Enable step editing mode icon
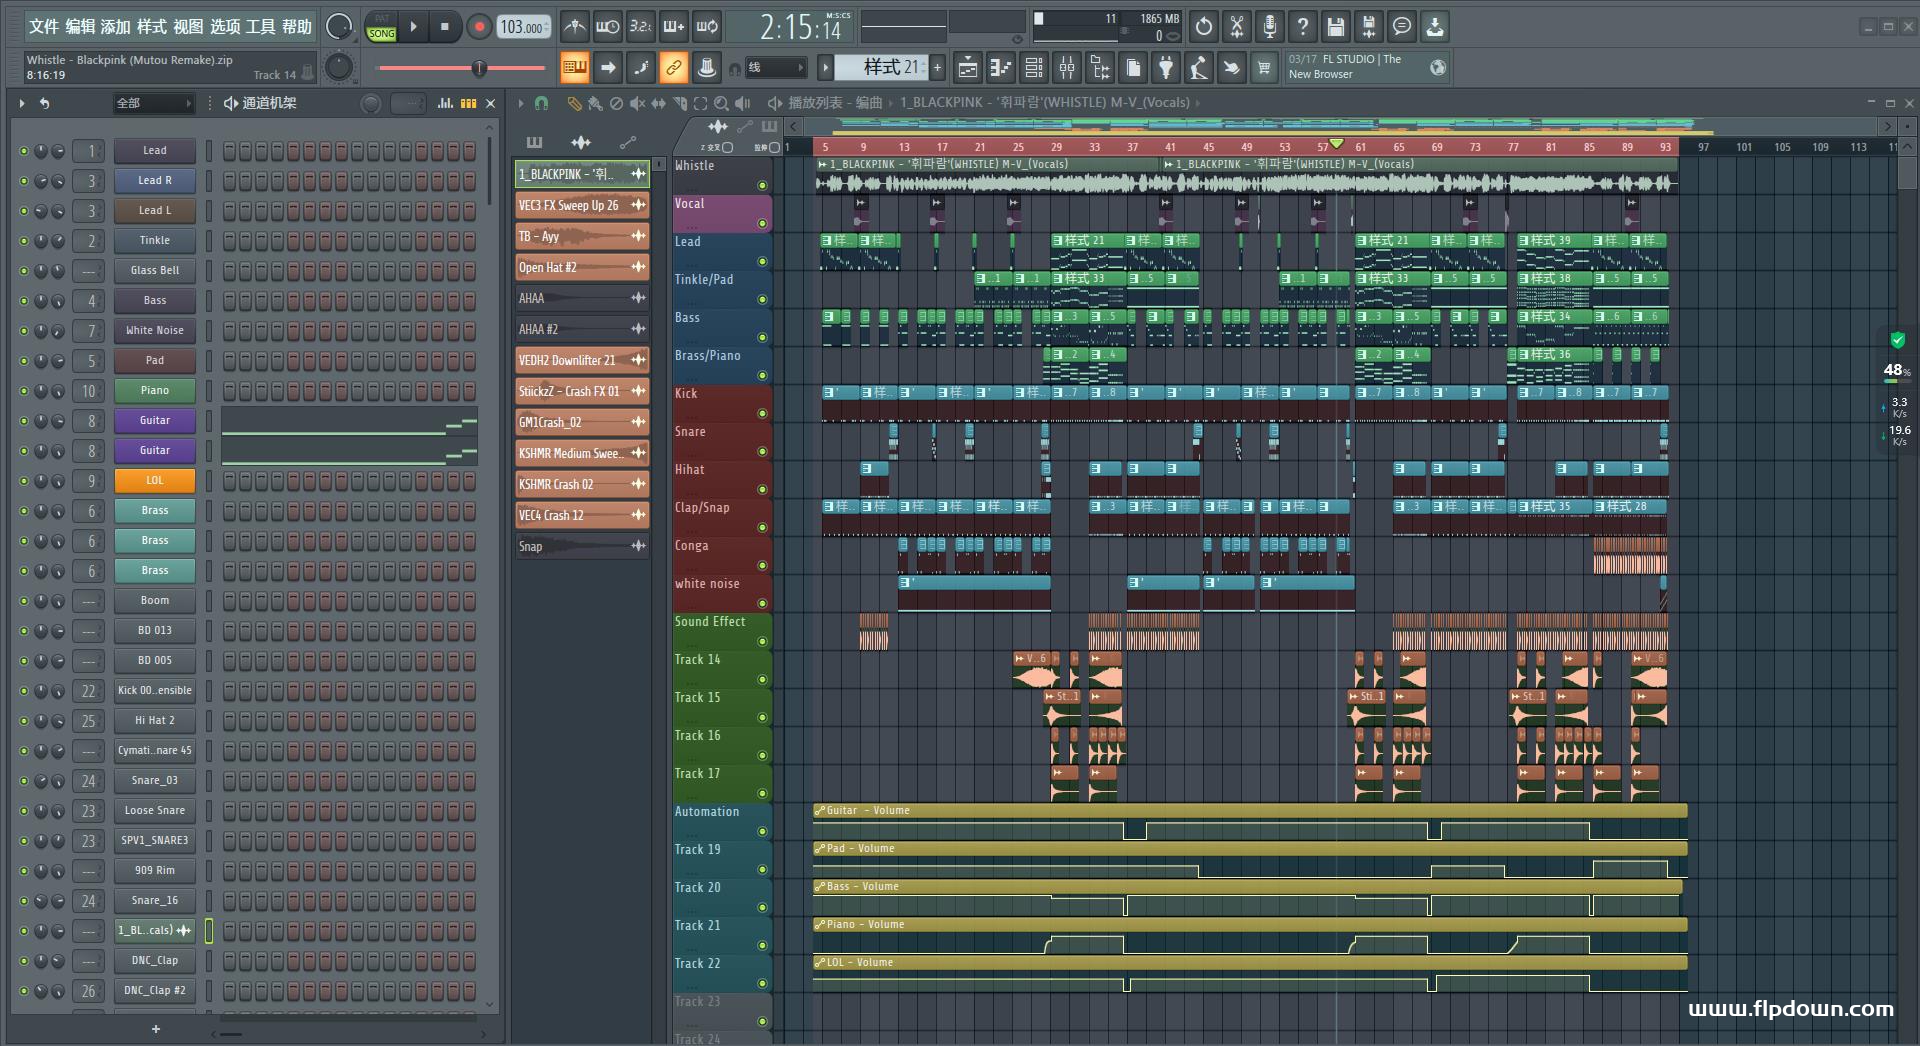 pyautogui.click(x=640, y=68)
